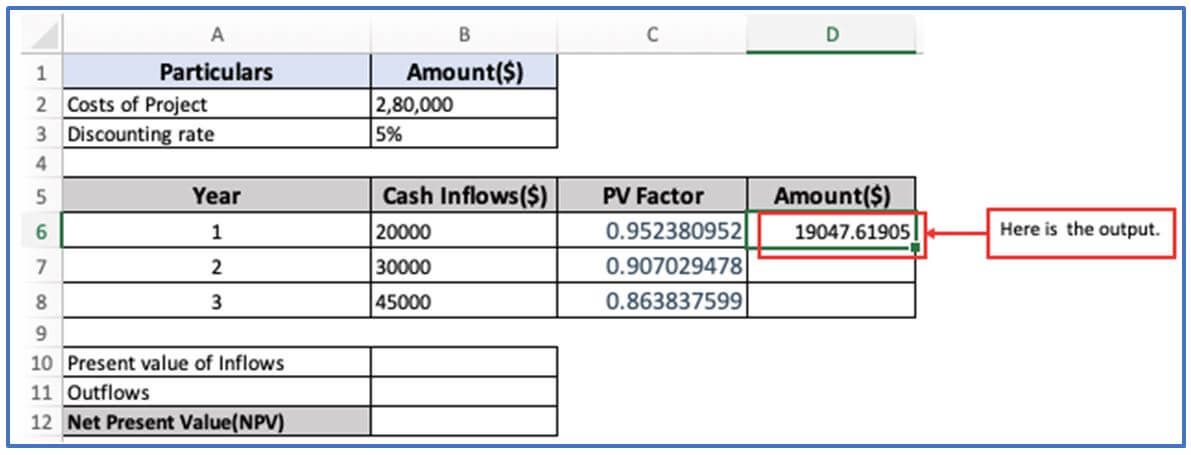The image size is (1191, 455).
Task: Select the Year 3 cell
Action: [x=216, y=301]
